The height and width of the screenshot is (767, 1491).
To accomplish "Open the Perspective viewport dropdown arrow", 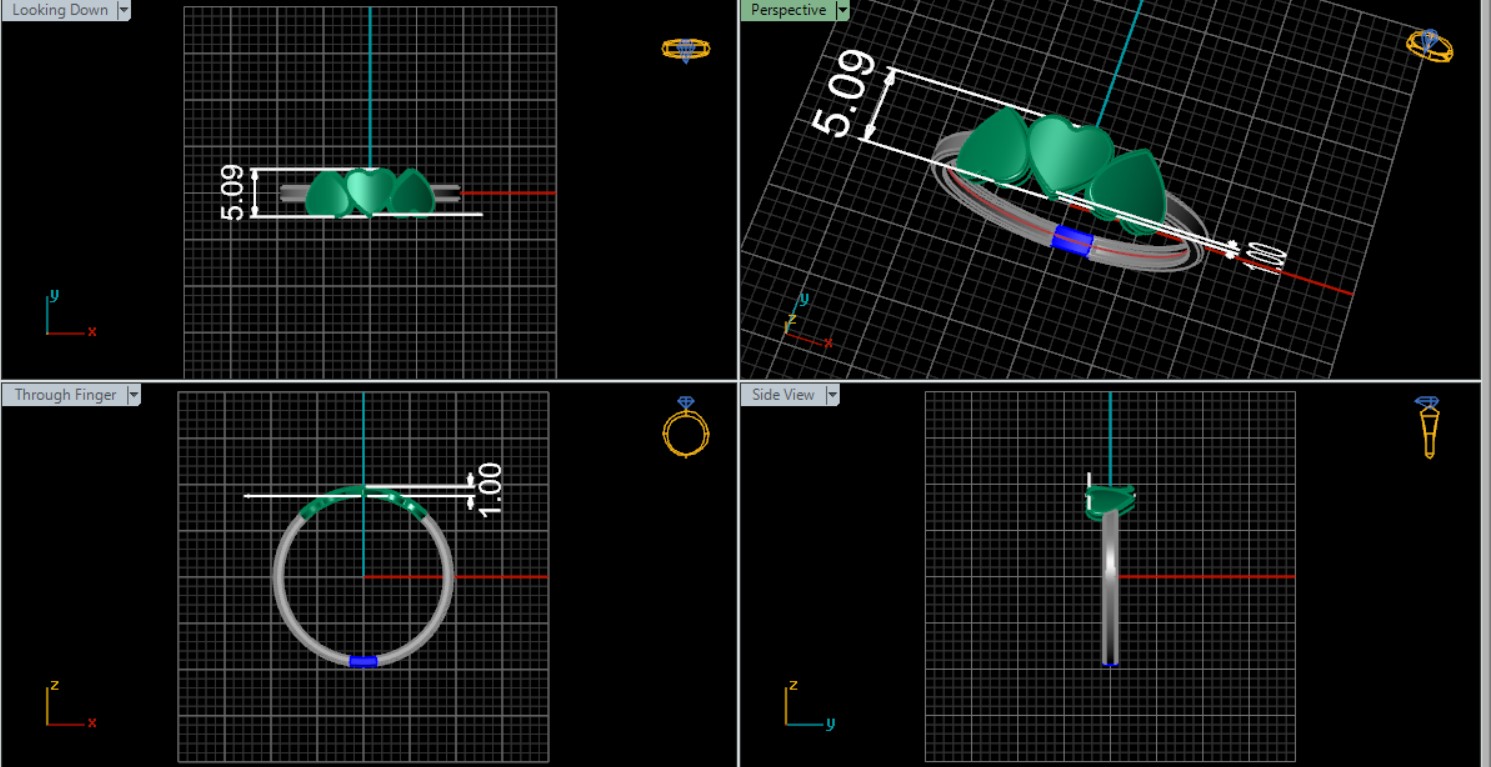I will point(842,10).
